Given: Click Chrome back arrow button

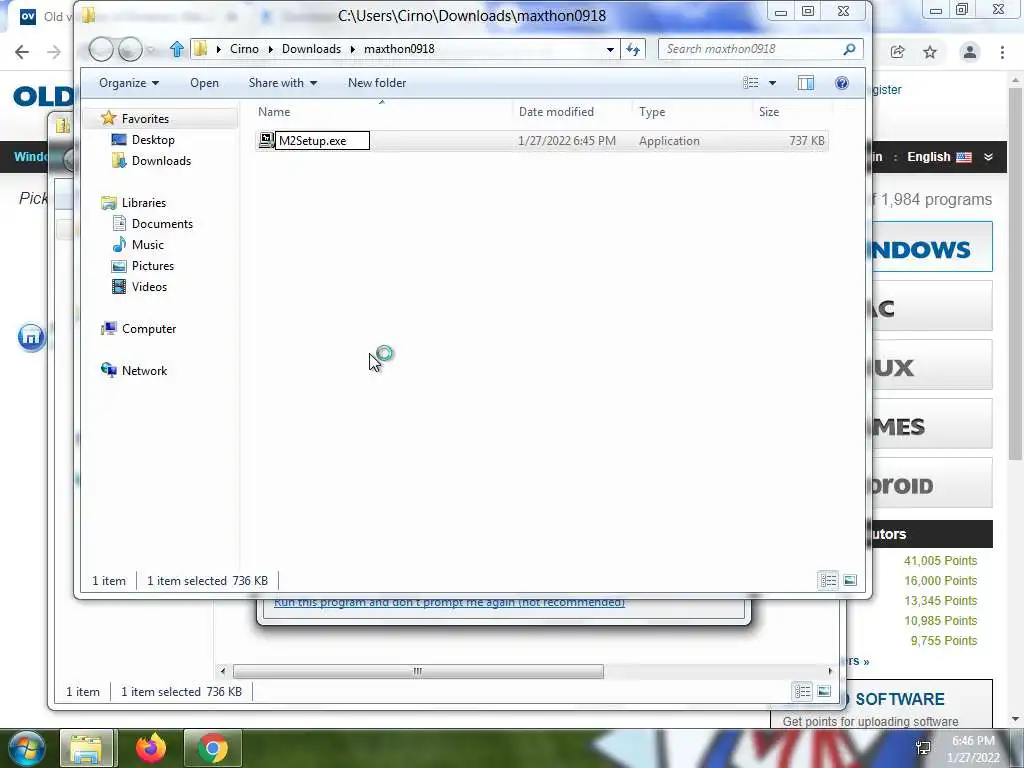Looking at the screenshot, I should (22, 52).
